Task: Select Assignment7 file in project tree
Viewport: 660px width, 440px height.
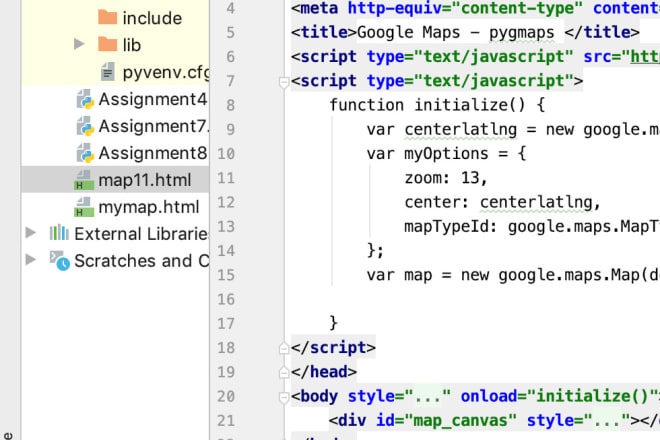Action: [x=152, y=126]
